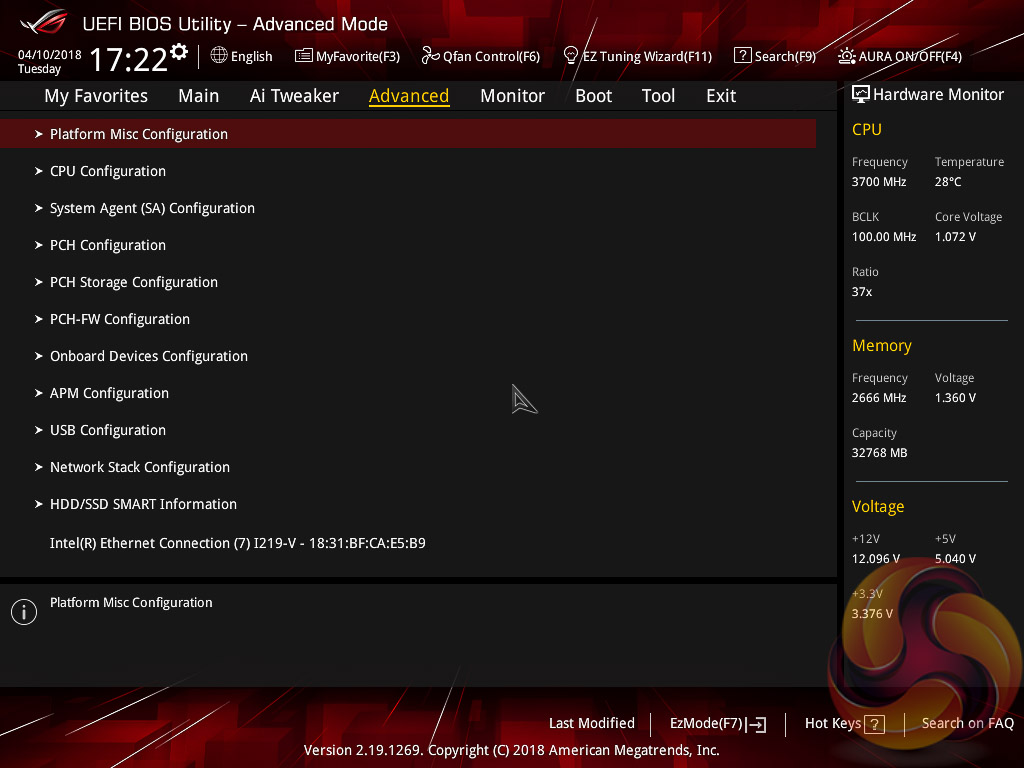Open the Ai Tweaker tab
The image size is (1024, 768).
pyautogui.click(x=294, y=96)
